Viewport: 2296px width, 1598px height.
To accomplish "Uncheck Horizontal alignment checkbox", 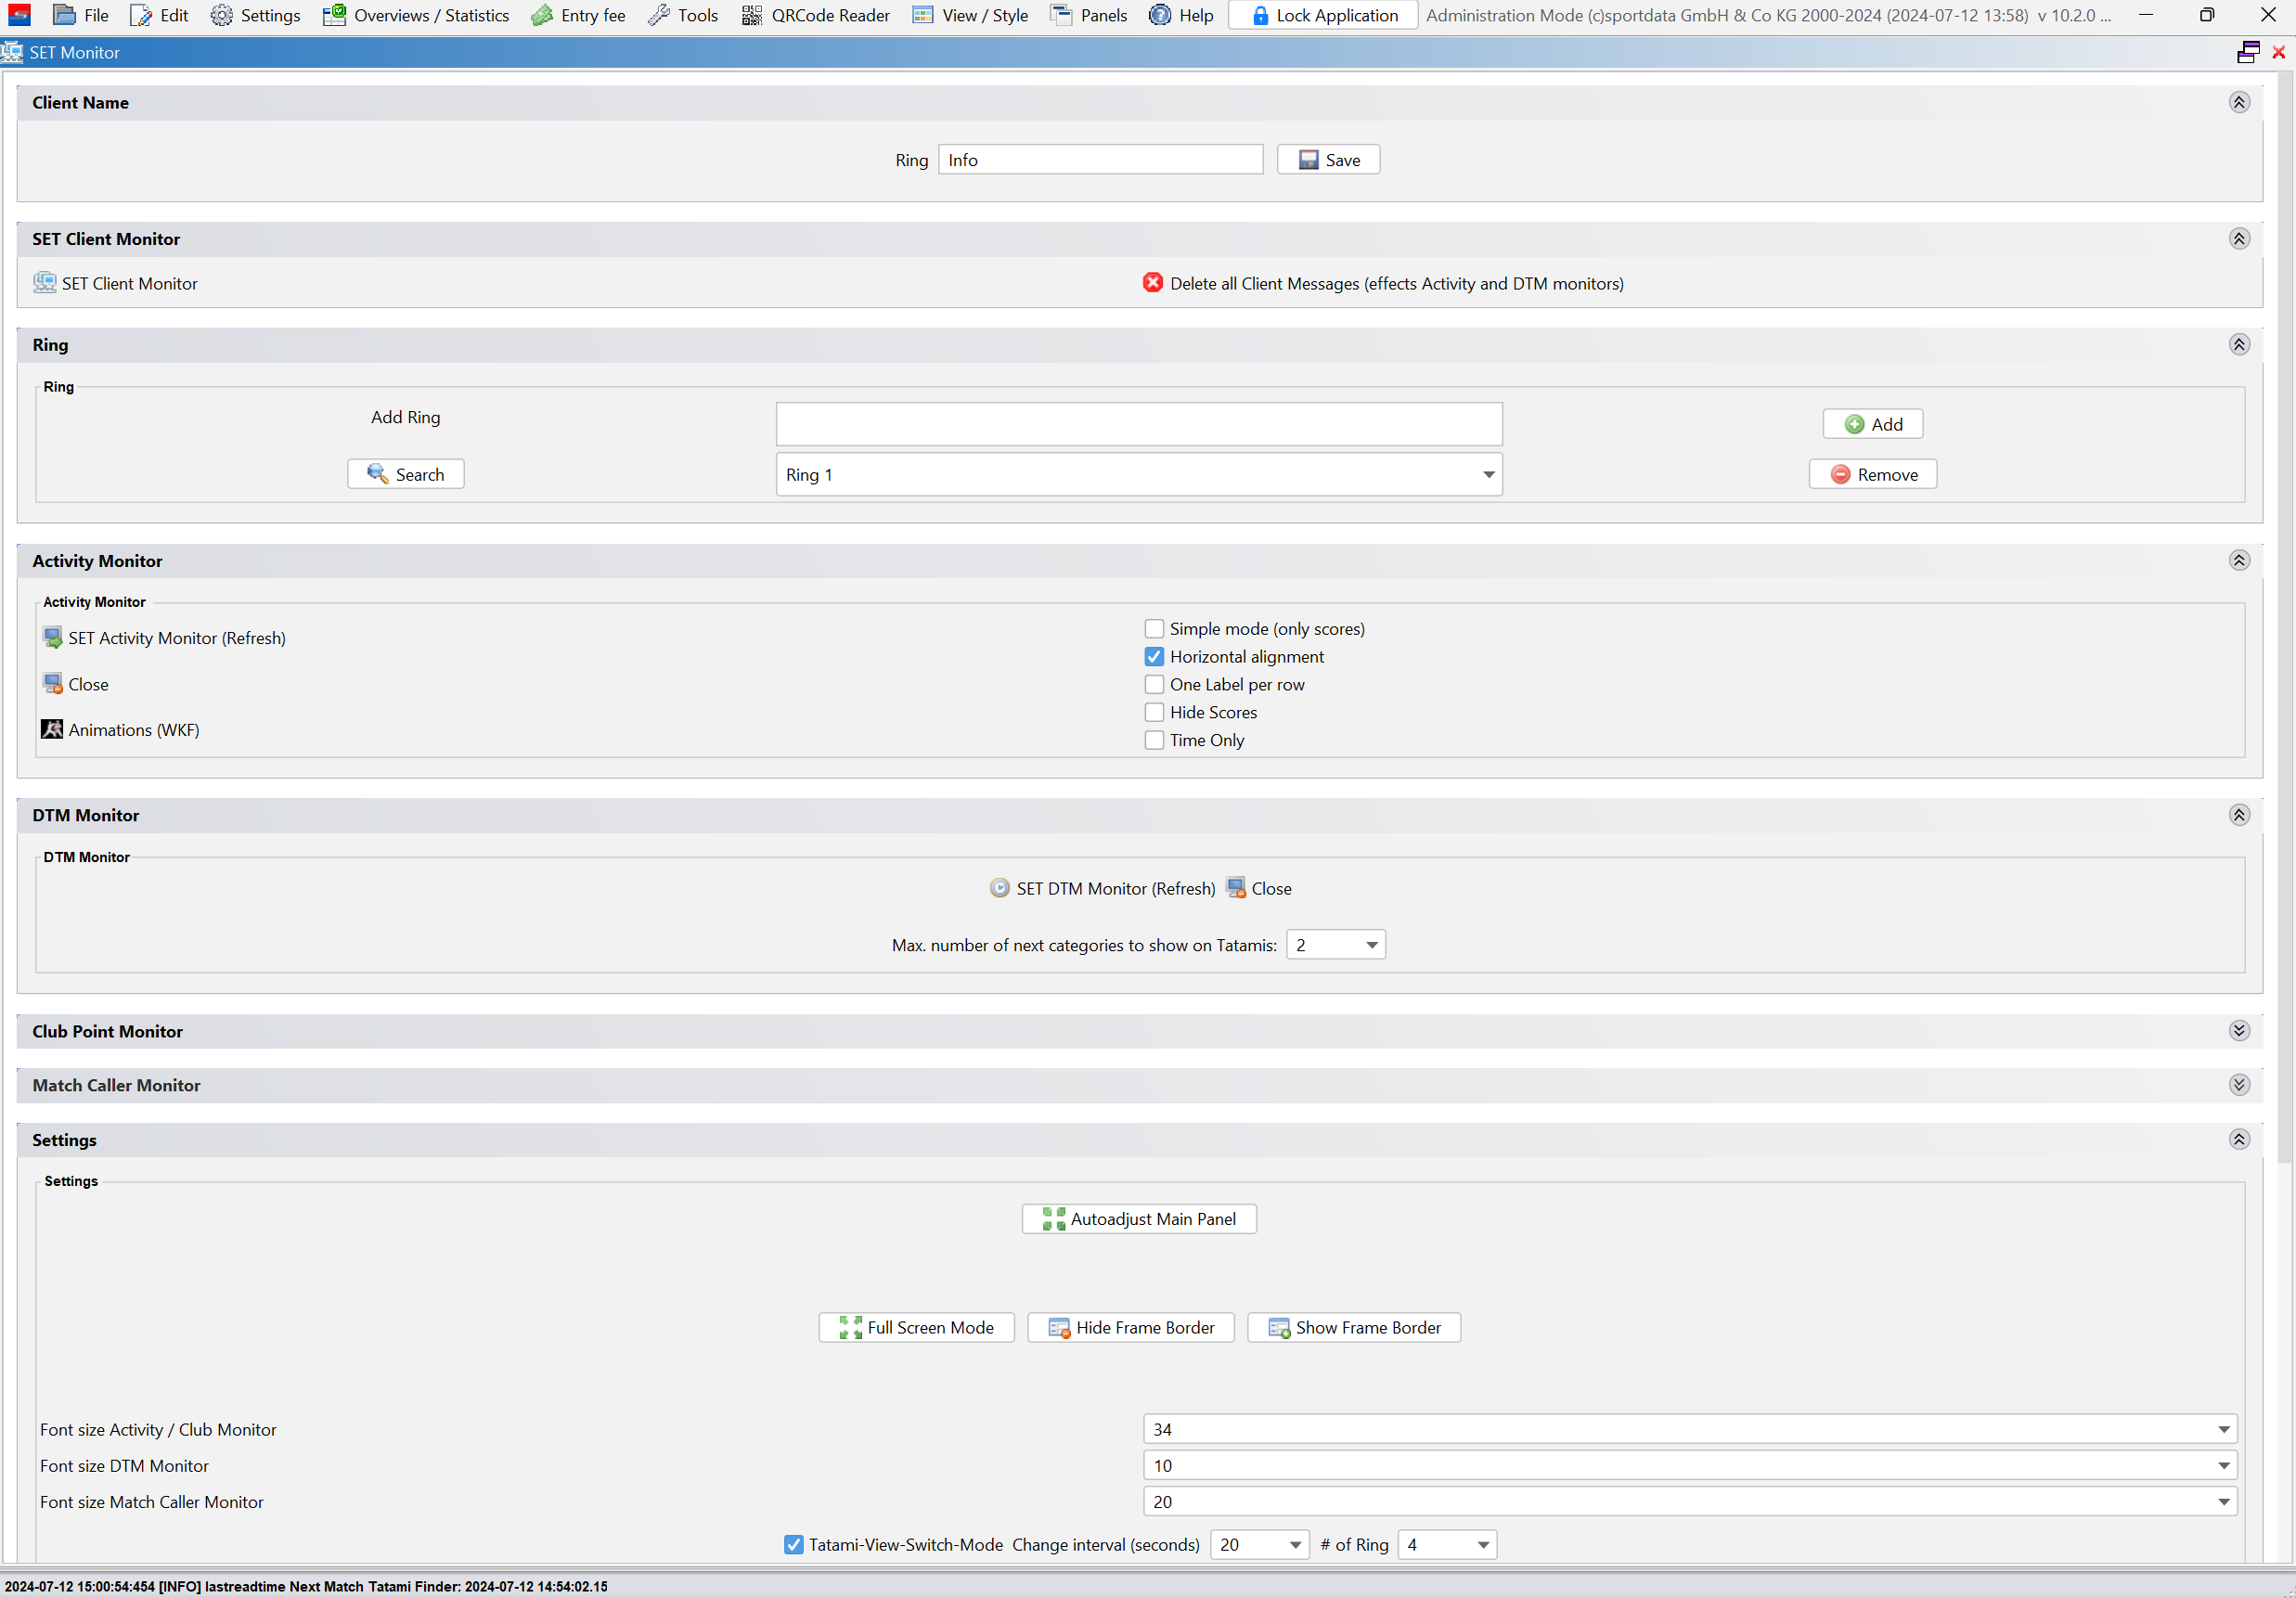I will [x=1154, y=657].
